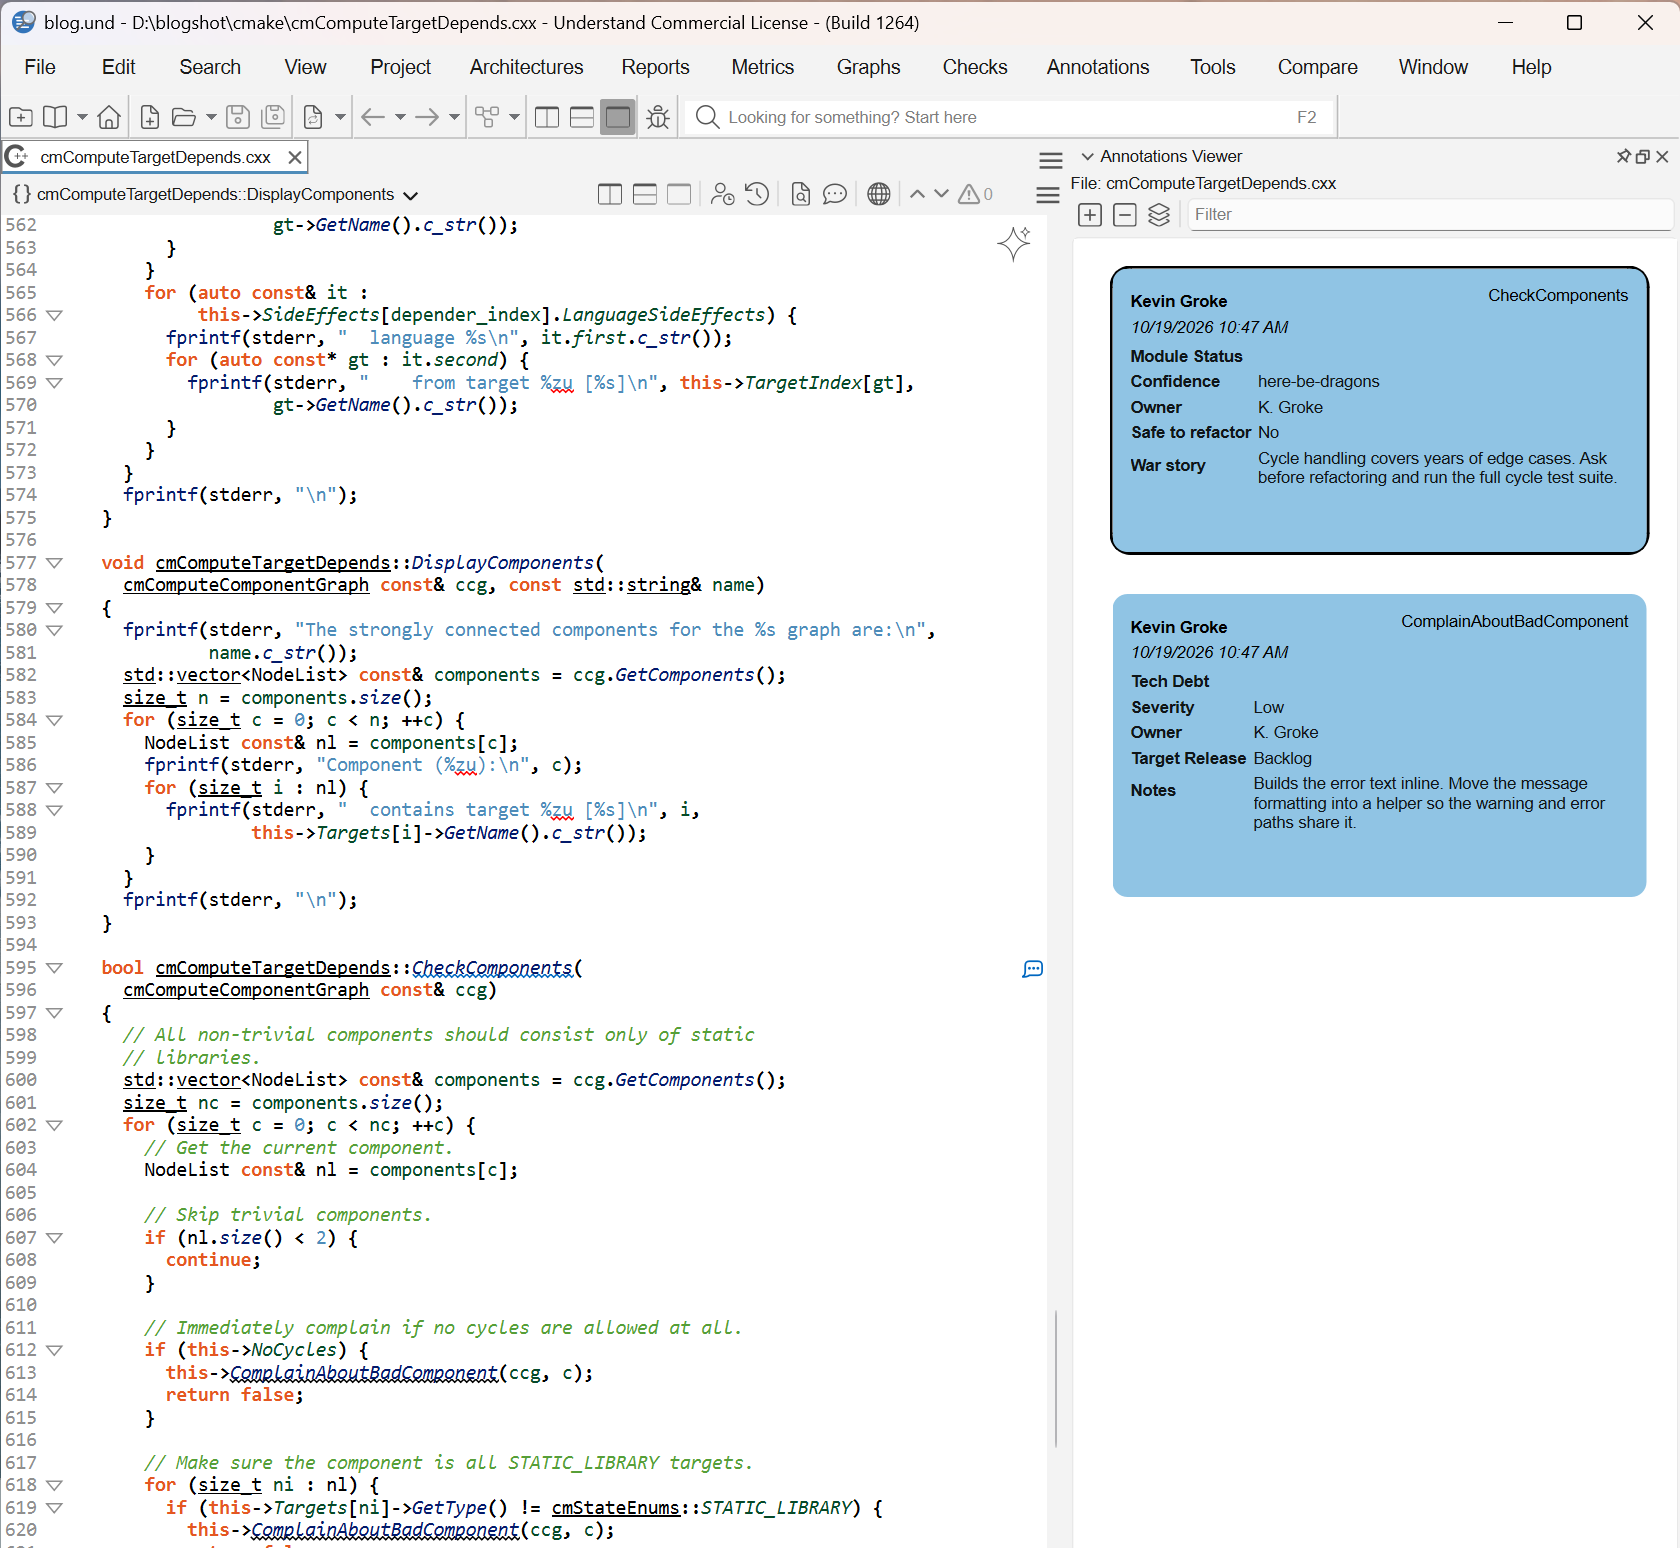Click the warning triangle violations counter
This screenshot has width=1680, height=1548.
[975, 194]
